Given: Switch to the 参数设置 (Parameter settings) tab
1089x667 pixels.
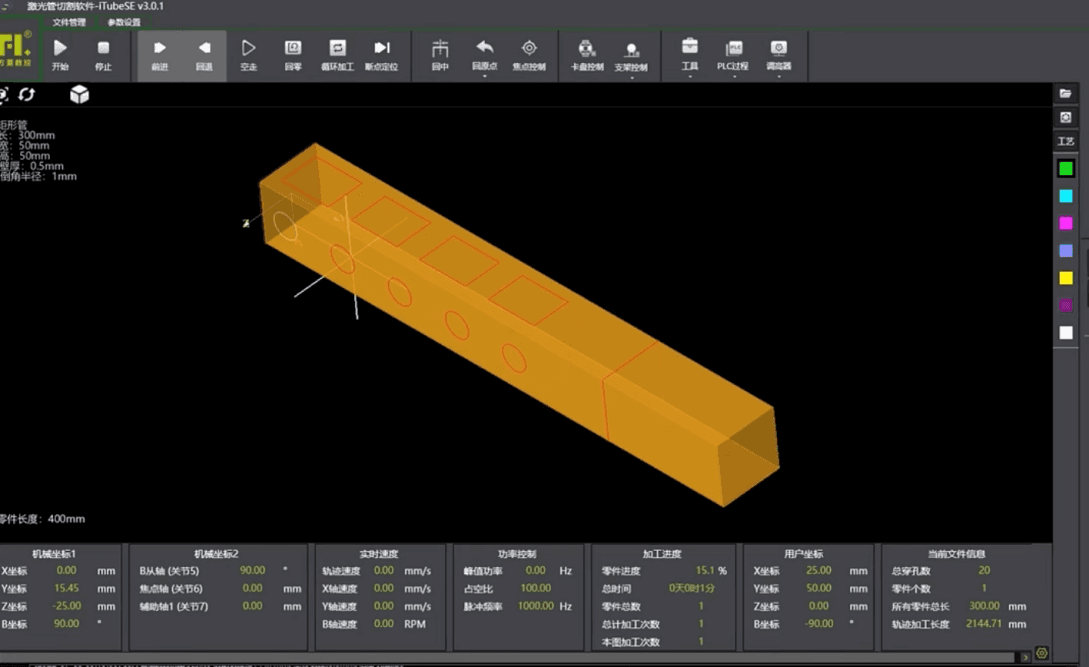Looking at the screenshot, I should point(124,22).
